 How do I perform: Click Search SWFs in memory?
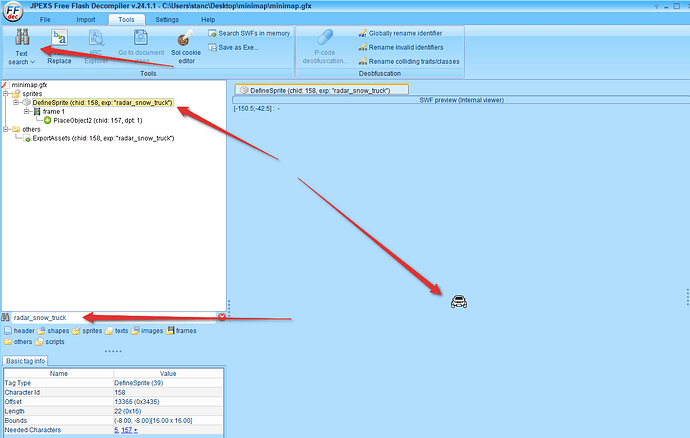click(249, 33)
